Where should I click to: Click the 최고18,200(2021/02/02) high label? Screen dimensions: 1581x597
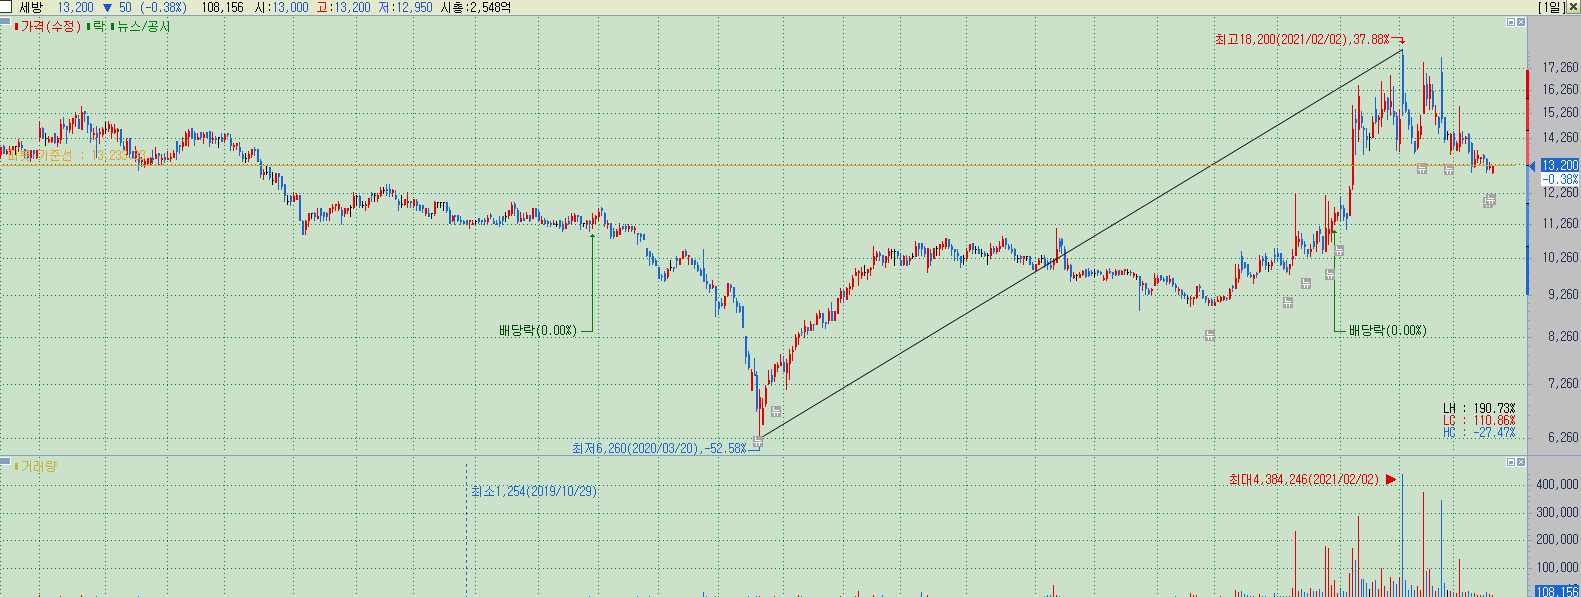(1302, 40)
